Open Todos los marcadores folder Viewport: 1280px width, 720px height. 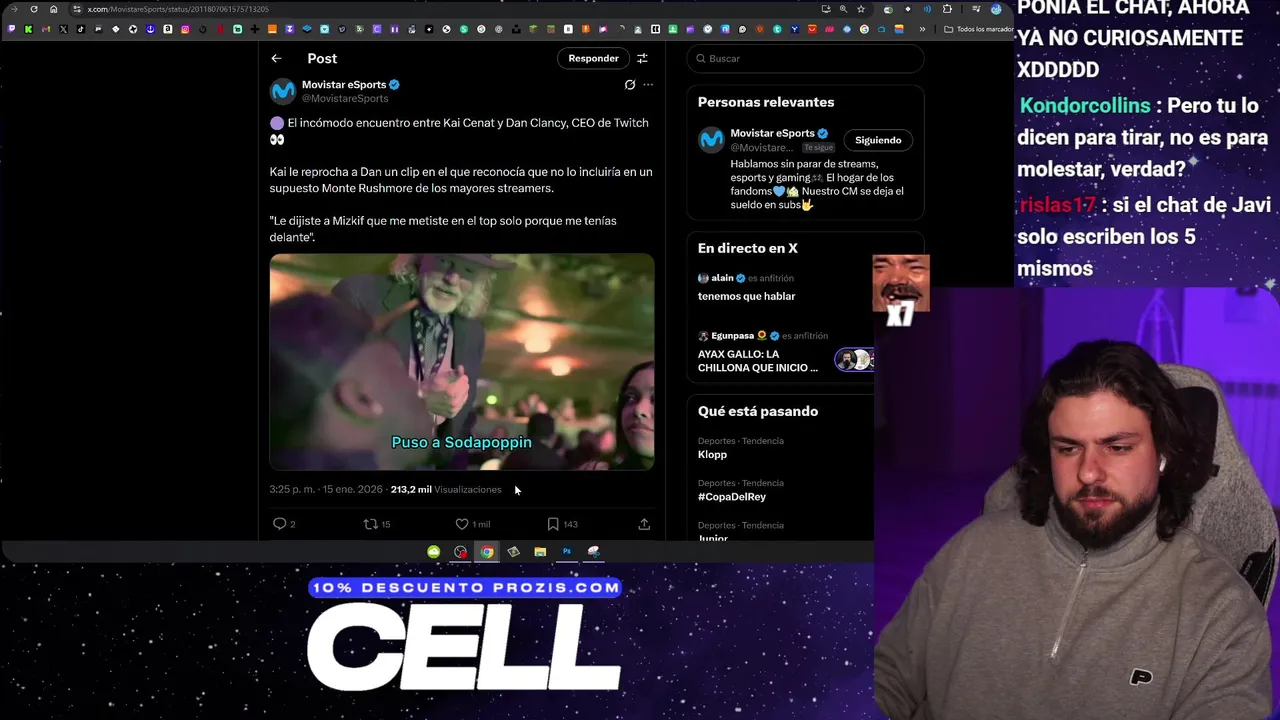978,29
